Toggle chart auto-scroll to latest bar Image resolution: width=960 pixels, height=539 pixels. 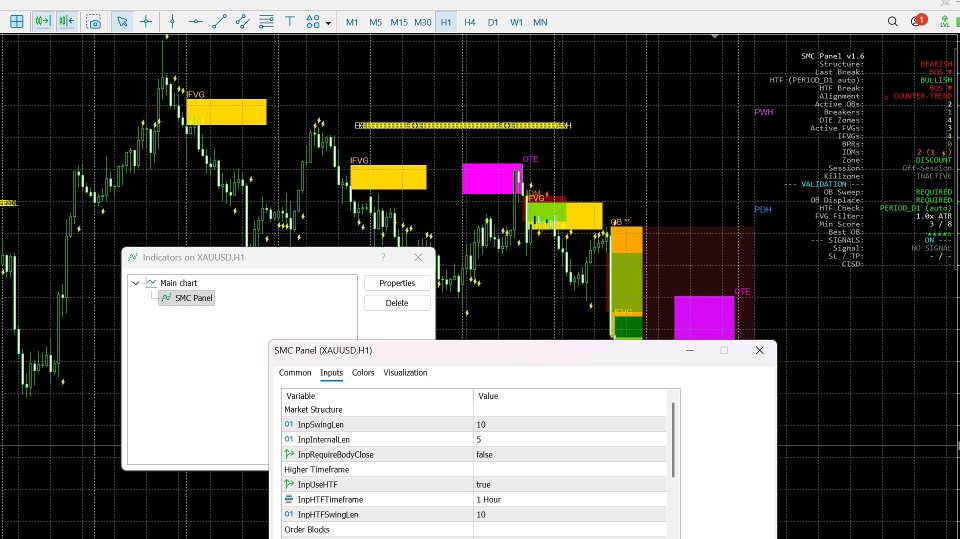[x=42, y=22]
